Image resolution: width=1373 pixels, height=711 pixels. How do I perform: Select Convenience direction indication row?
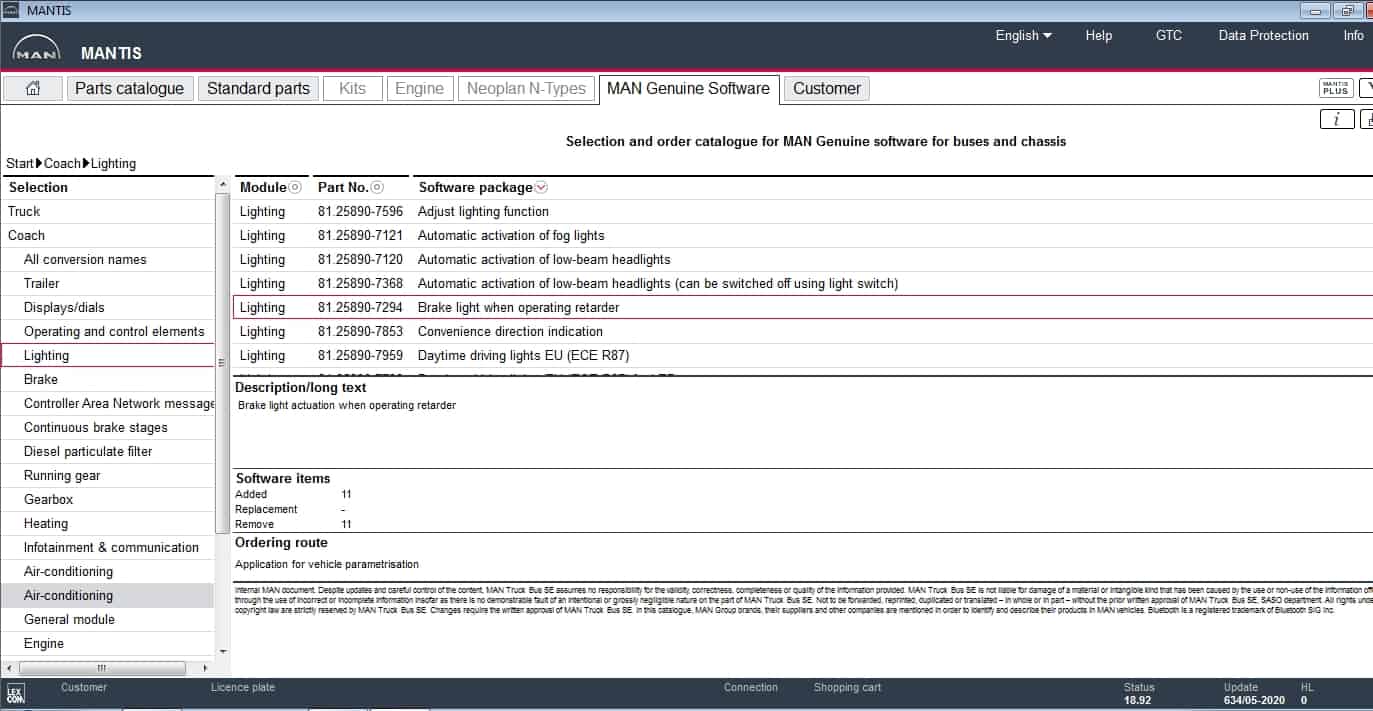(x=802, y=331)
